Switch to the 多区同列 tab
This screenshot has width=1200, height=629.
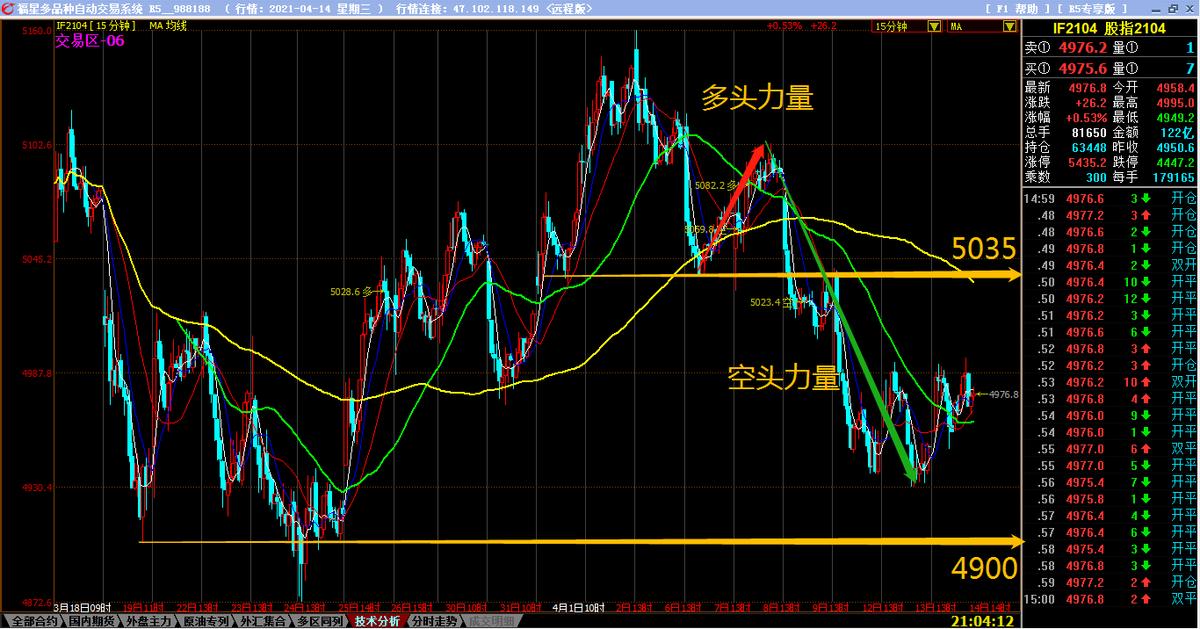pos(322,621)
